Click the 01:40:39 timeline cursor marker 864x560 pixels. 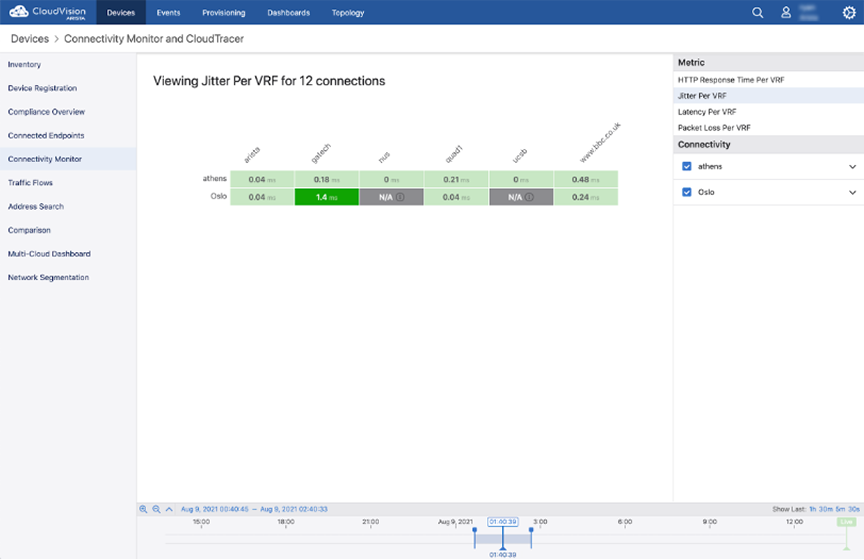503,521
